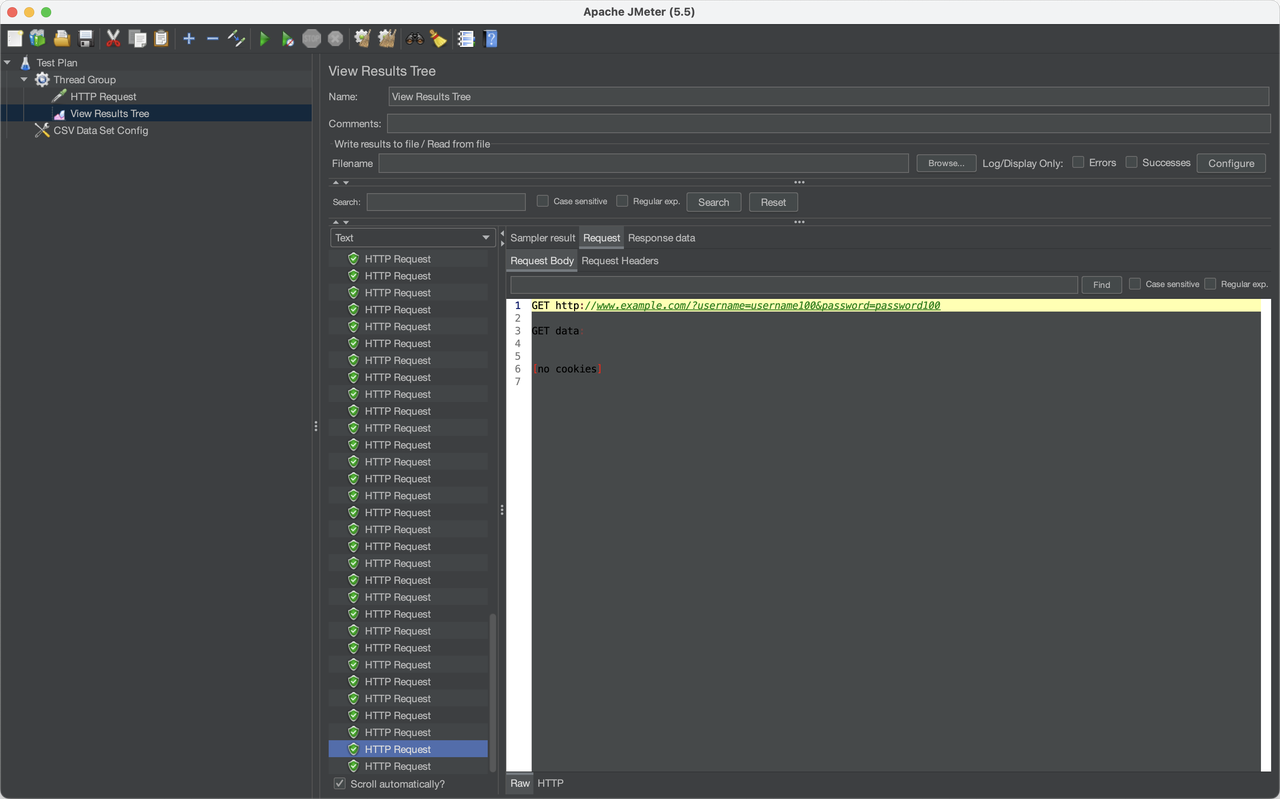Click the Copy icon in the toolbar
The width and height of the screenshot is (1280, 799).
click(x=137, y=39)
